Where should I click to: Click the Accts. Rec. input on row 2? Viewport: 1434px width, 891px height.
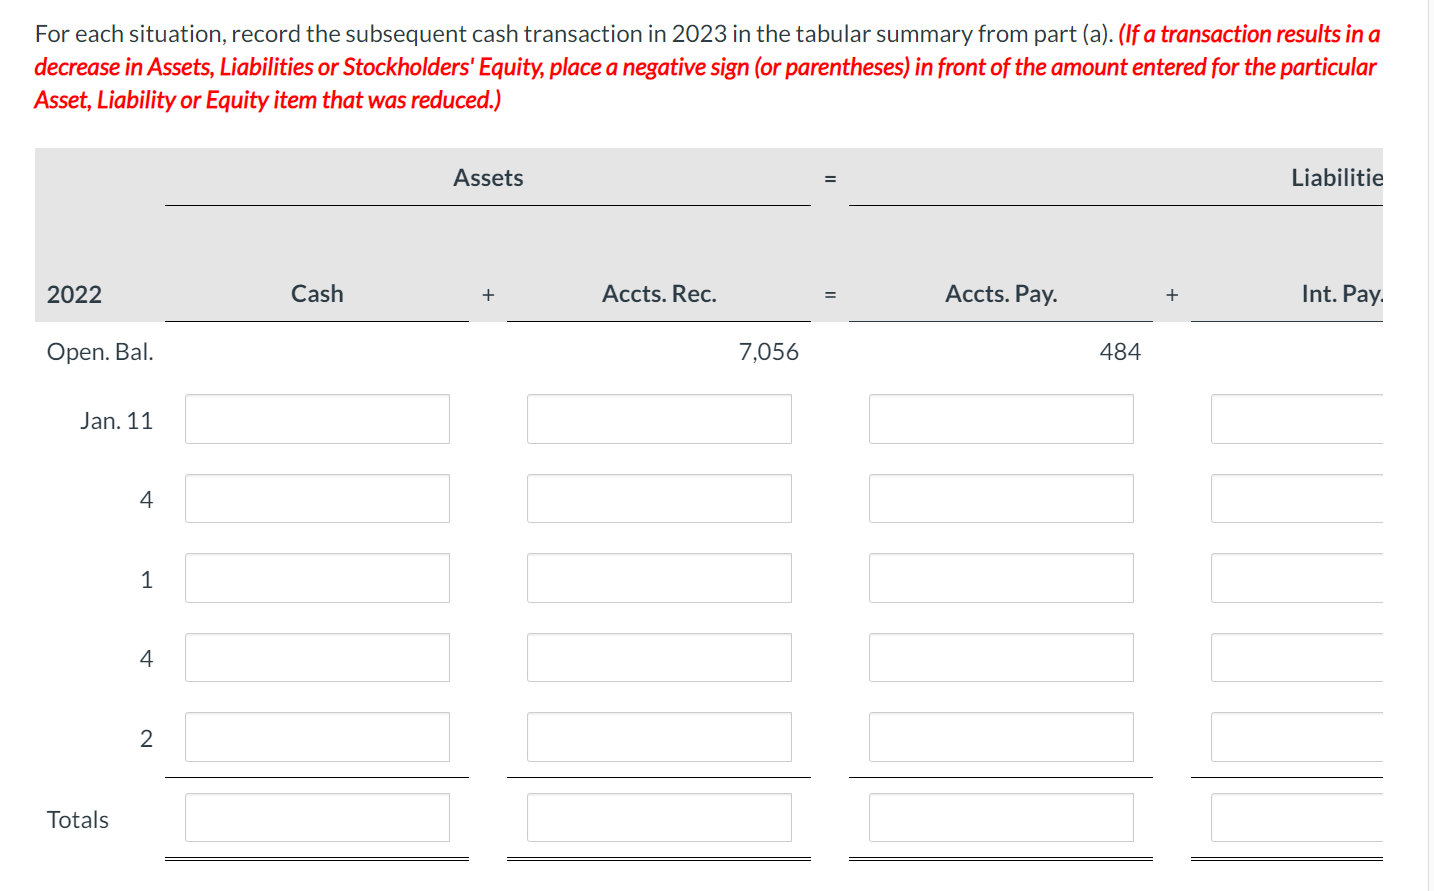658,737
